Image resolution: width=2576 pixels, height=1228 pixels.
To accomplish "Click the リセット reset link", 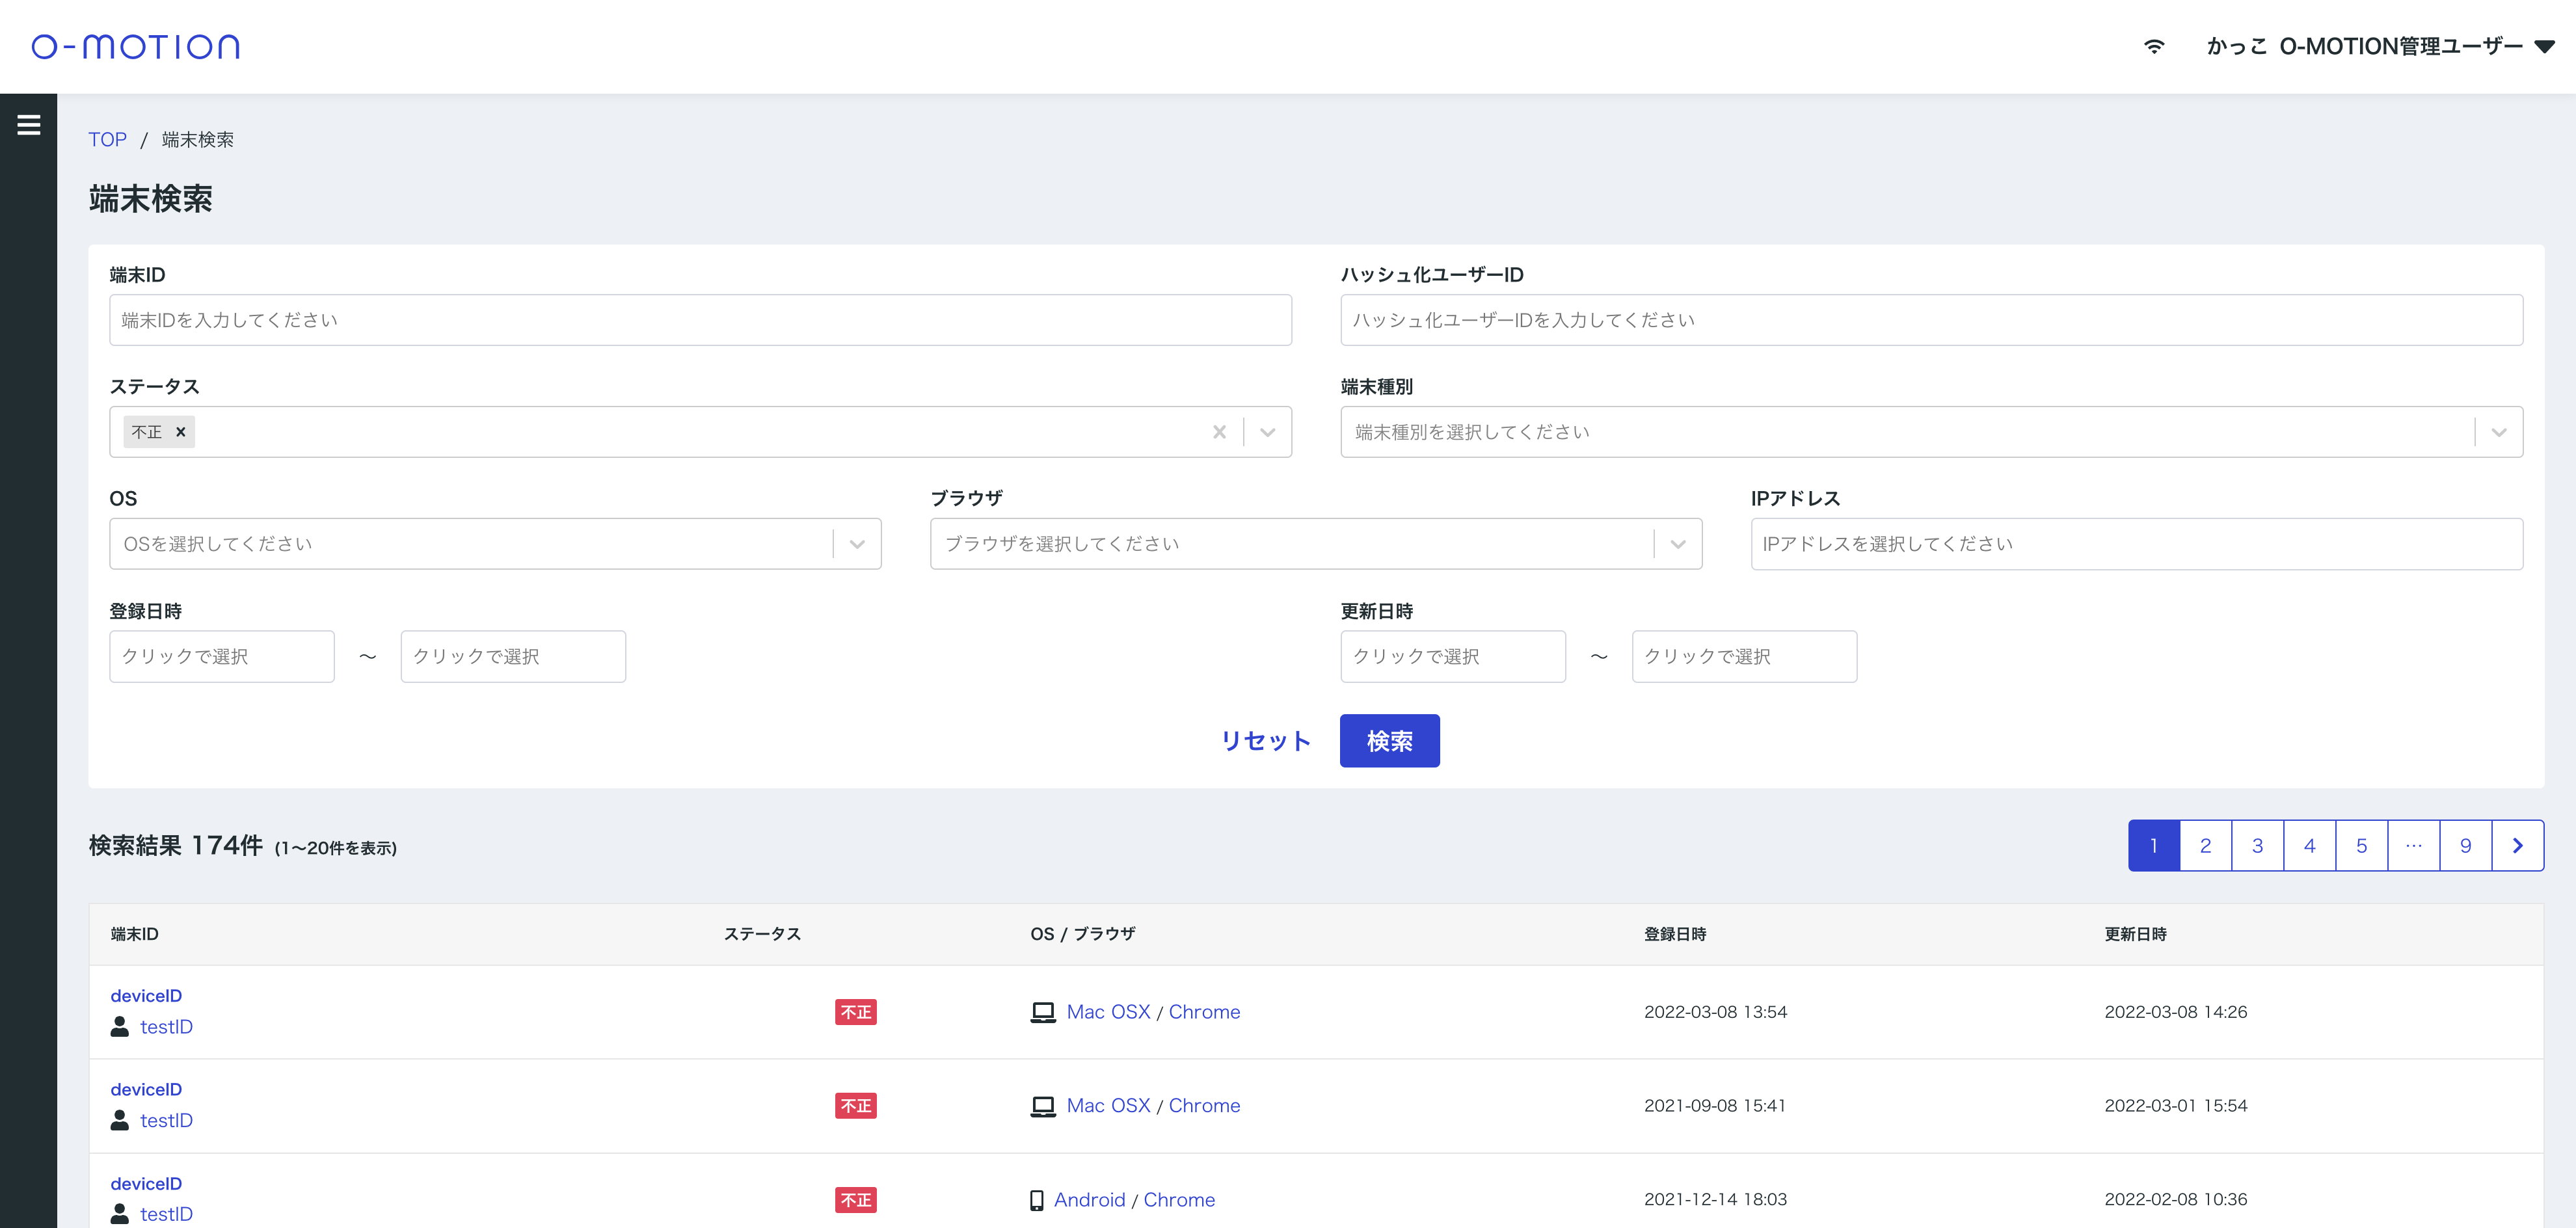I will point(1265,741).
